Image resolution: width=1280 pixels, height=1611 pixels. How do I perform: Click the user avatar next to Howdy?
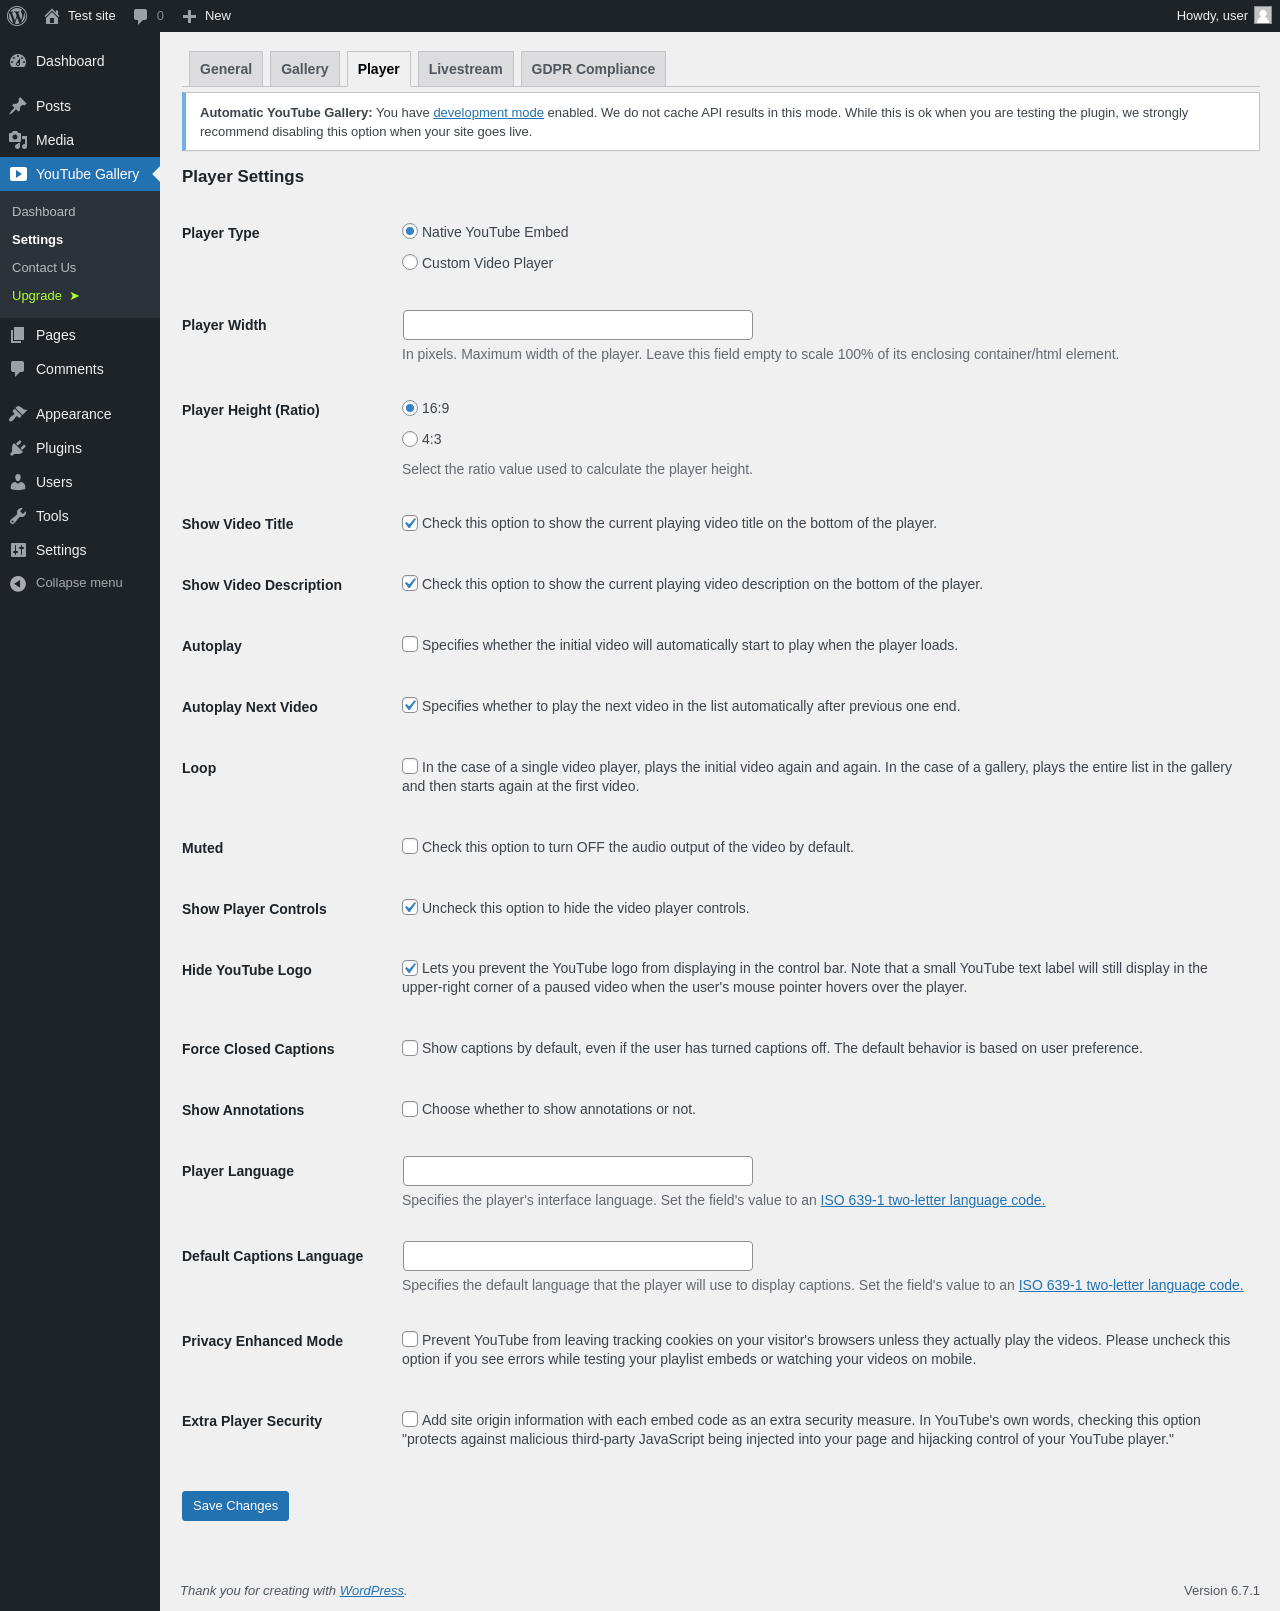point(1263,15)
